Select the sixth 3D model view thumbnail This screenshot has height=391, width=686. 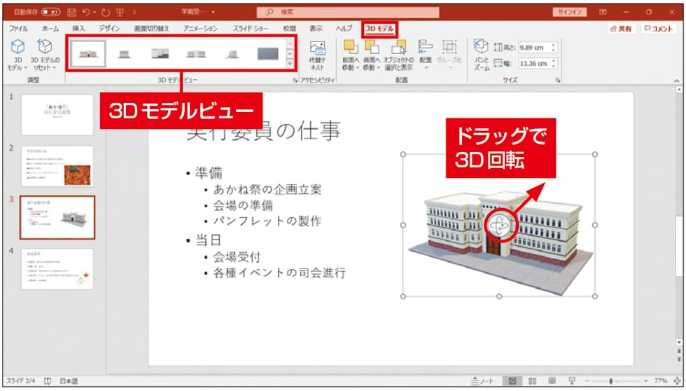[x=268, y=54]
